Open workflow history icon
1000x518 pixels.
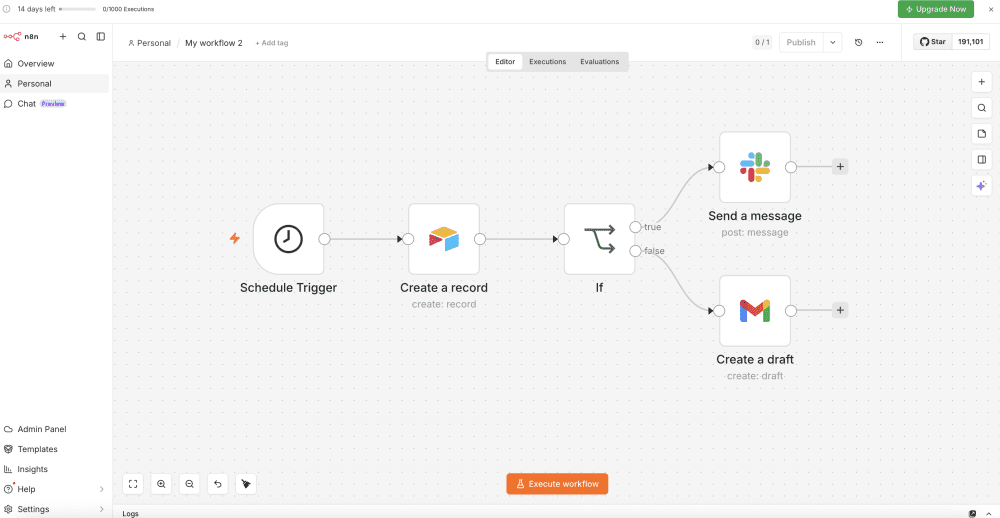tap(858, 43)
